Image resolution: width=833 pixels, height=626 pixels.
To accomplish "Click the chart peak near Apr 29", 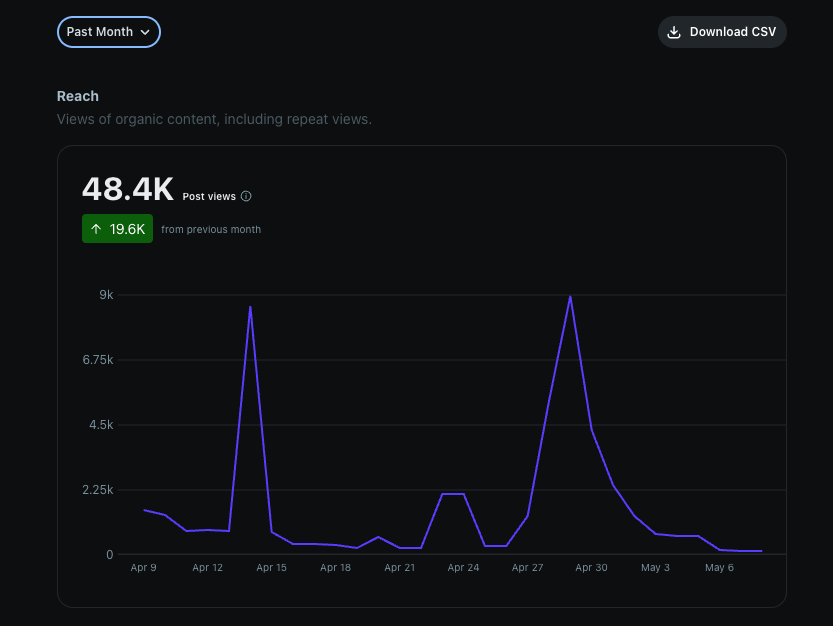I will [570, 297].
